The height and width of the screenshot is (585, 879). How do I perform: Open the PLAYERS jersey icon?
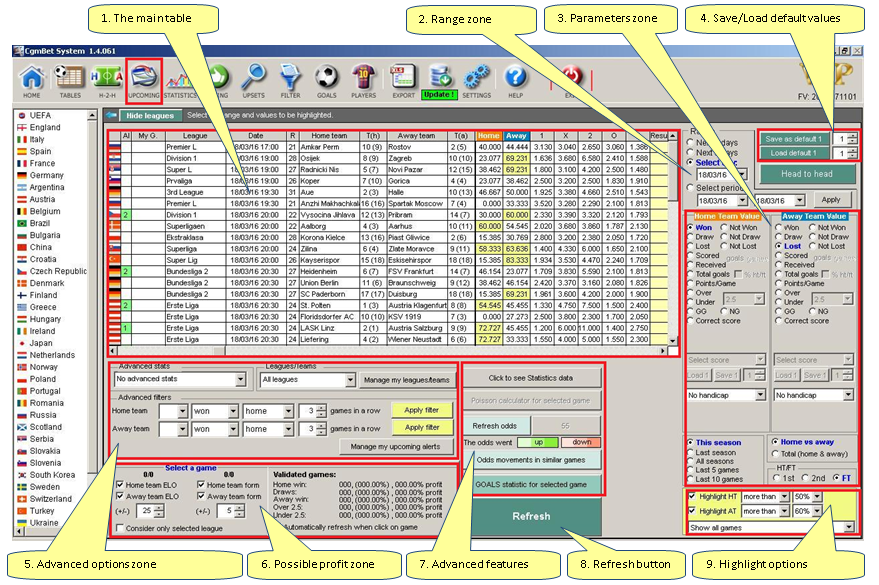point(364,81)
